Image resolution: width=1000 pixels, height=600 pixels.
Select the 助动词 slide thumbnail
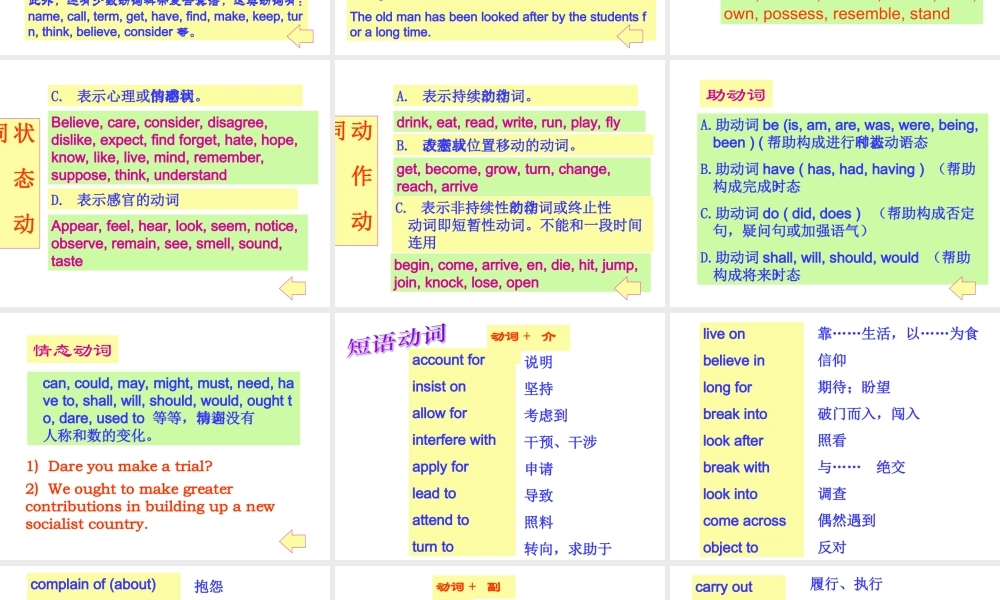835,184
